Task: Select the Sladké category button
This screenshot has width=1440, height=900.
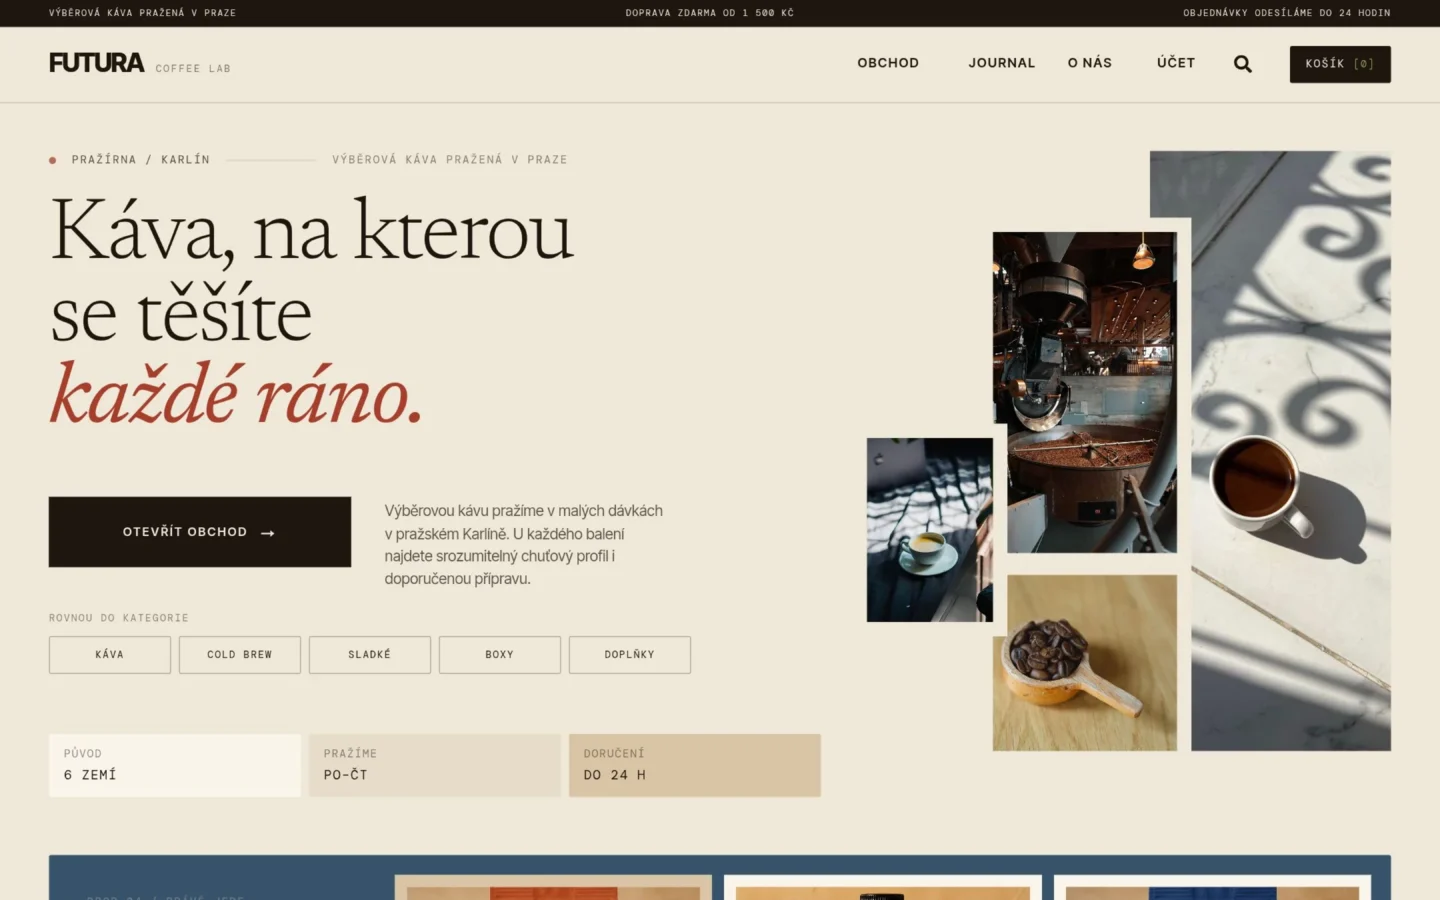Action: tap(370, 655)
